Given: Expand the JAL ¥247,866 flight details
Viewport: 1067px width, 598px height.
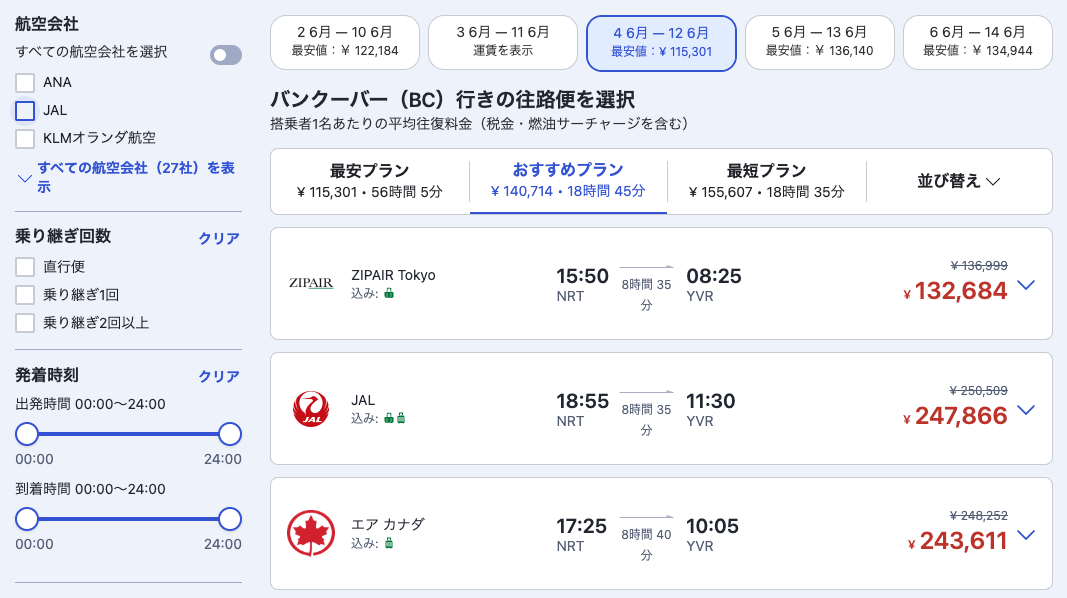Looking at the screenshot, I should point(1026,410).
